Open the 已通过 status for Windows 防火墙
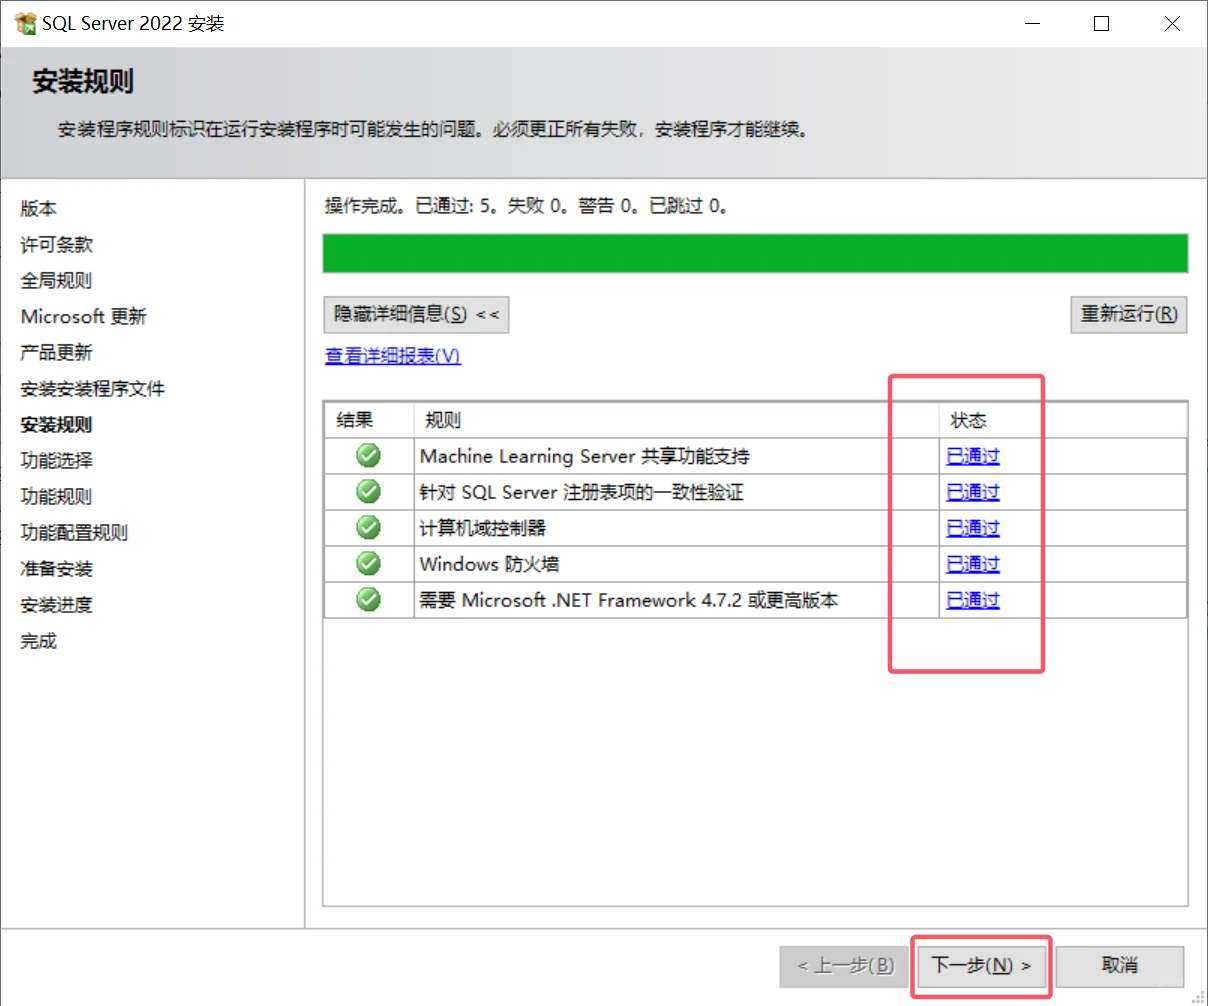 pos(971,564)
